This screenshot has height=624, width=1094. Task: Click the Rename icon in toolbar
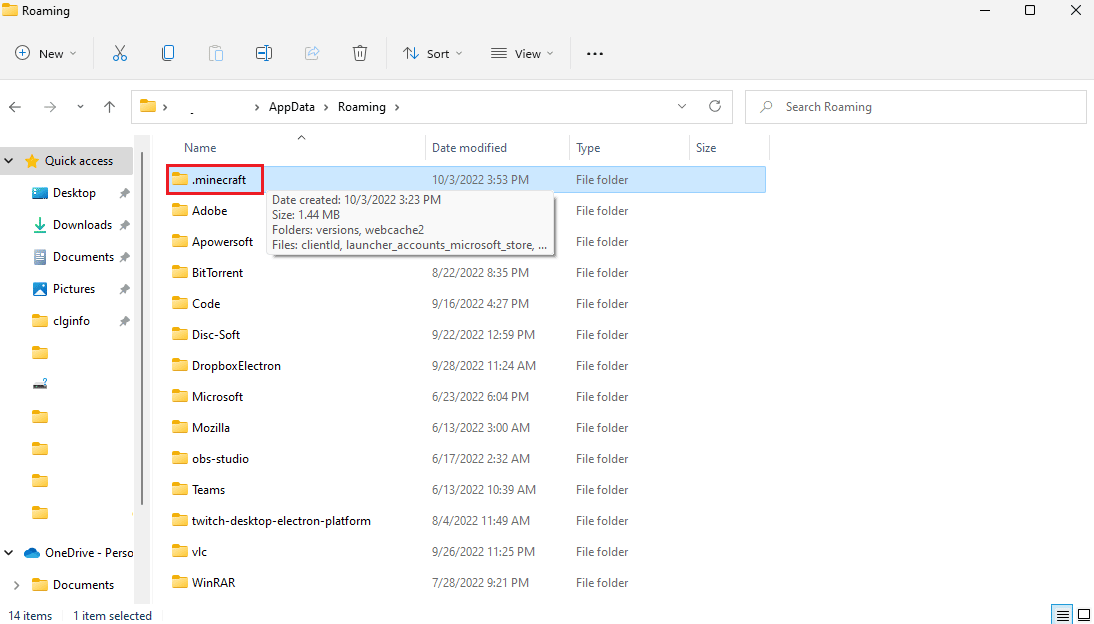point(264,53)
